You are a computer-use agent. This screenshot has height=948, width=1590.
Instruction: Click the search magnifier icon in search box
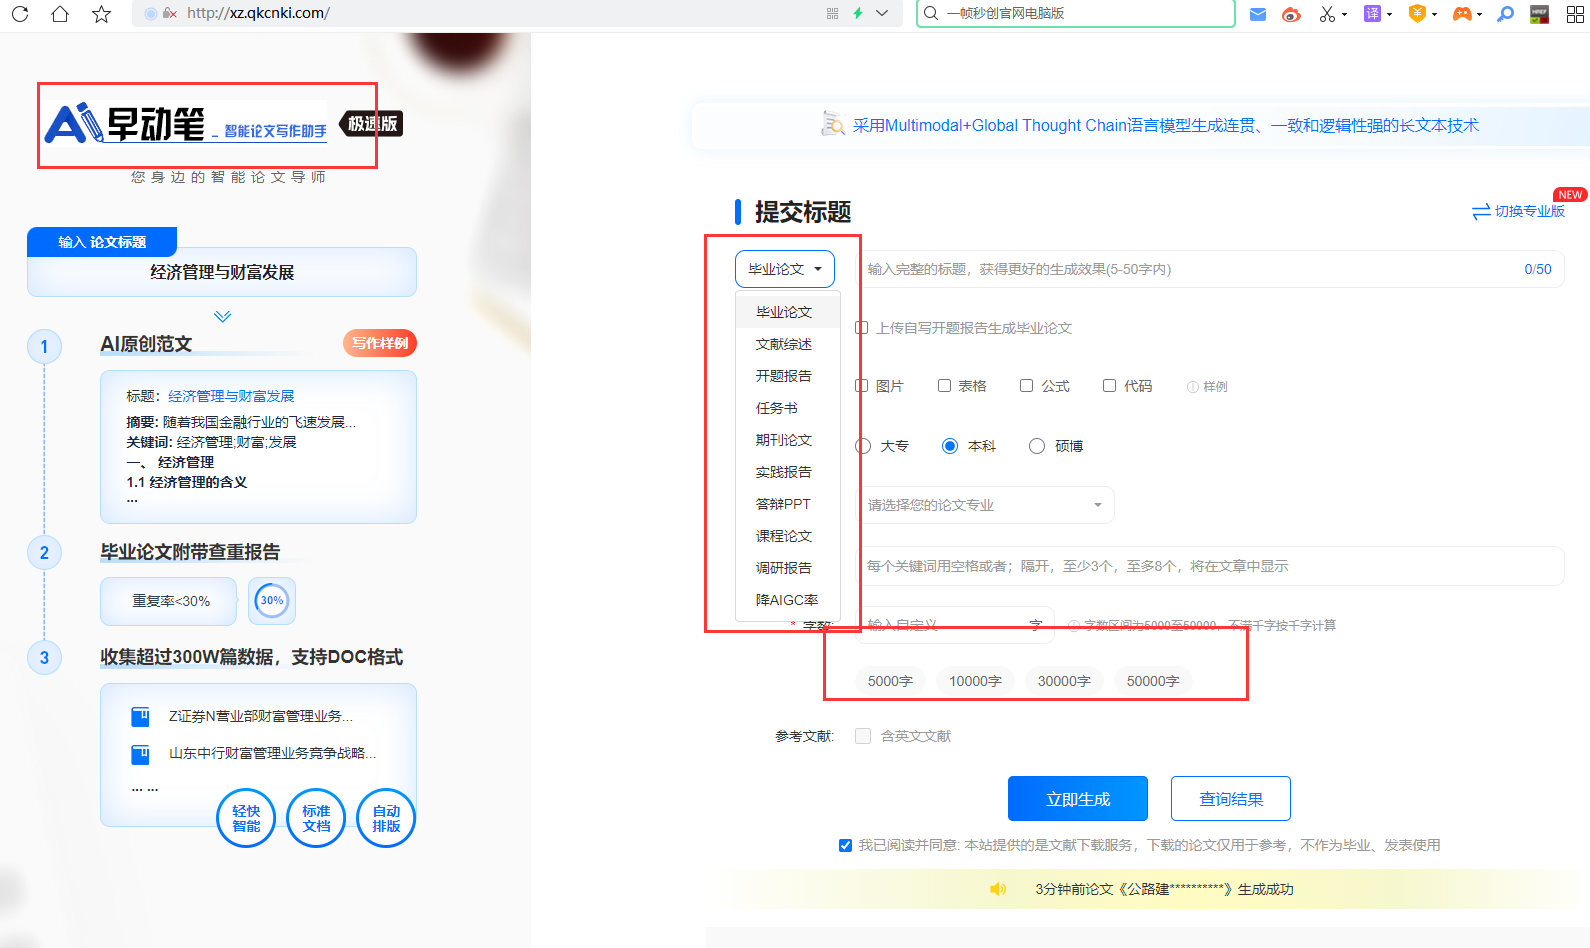[931, 13]
